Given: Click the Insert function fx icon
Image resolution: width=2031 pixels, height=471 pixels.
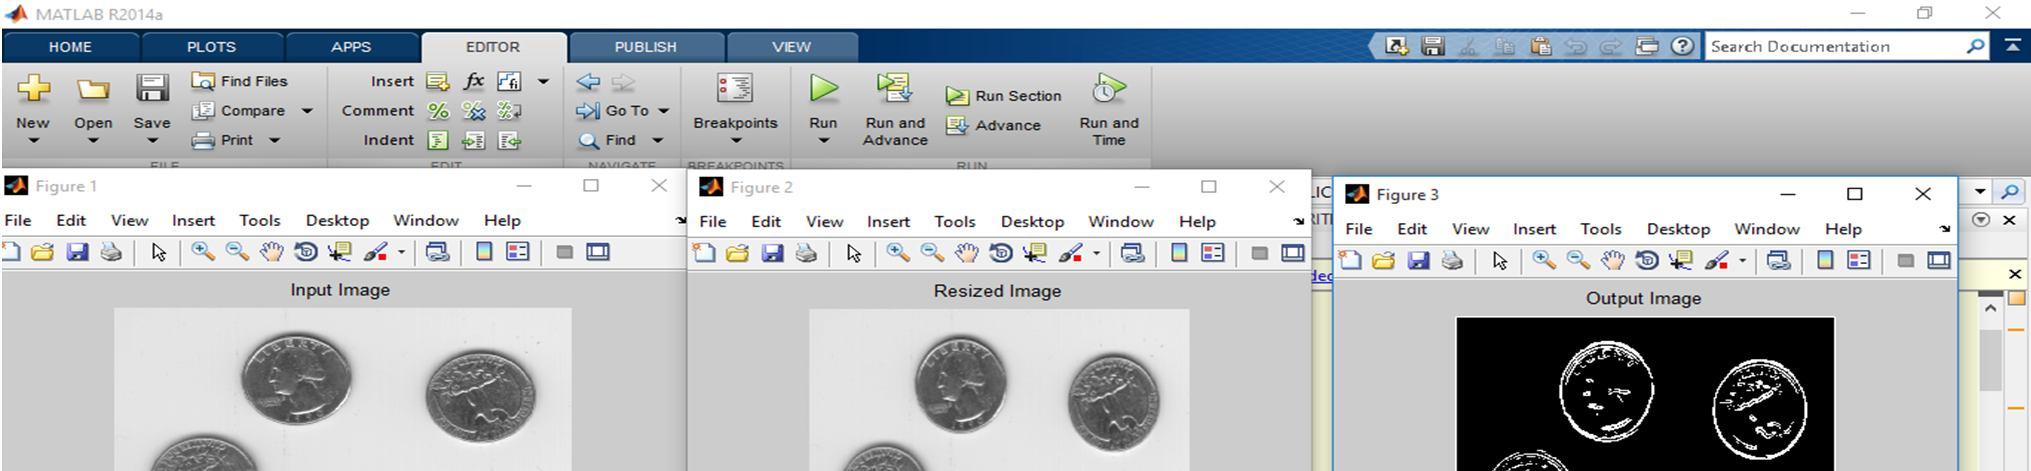Looking at the screenshot, I should click(x=474, y=81).
